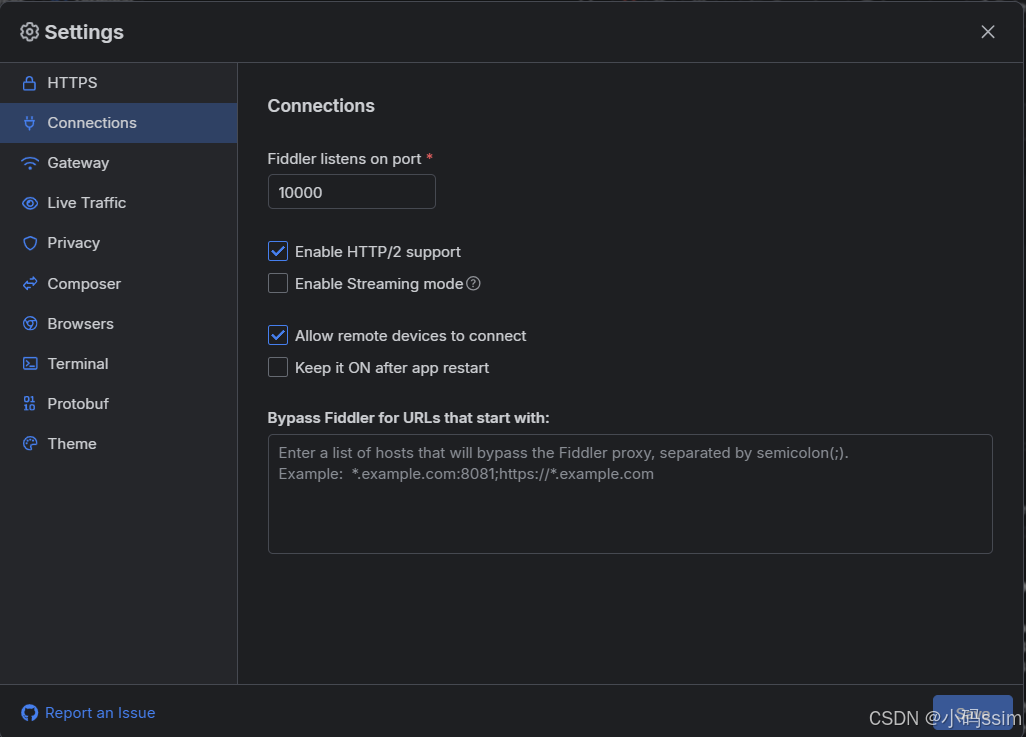Click the binary digits icon for Protobuf
This screenshot has height=737, width=1026.
pyautogui.click(x=29, y=403)
